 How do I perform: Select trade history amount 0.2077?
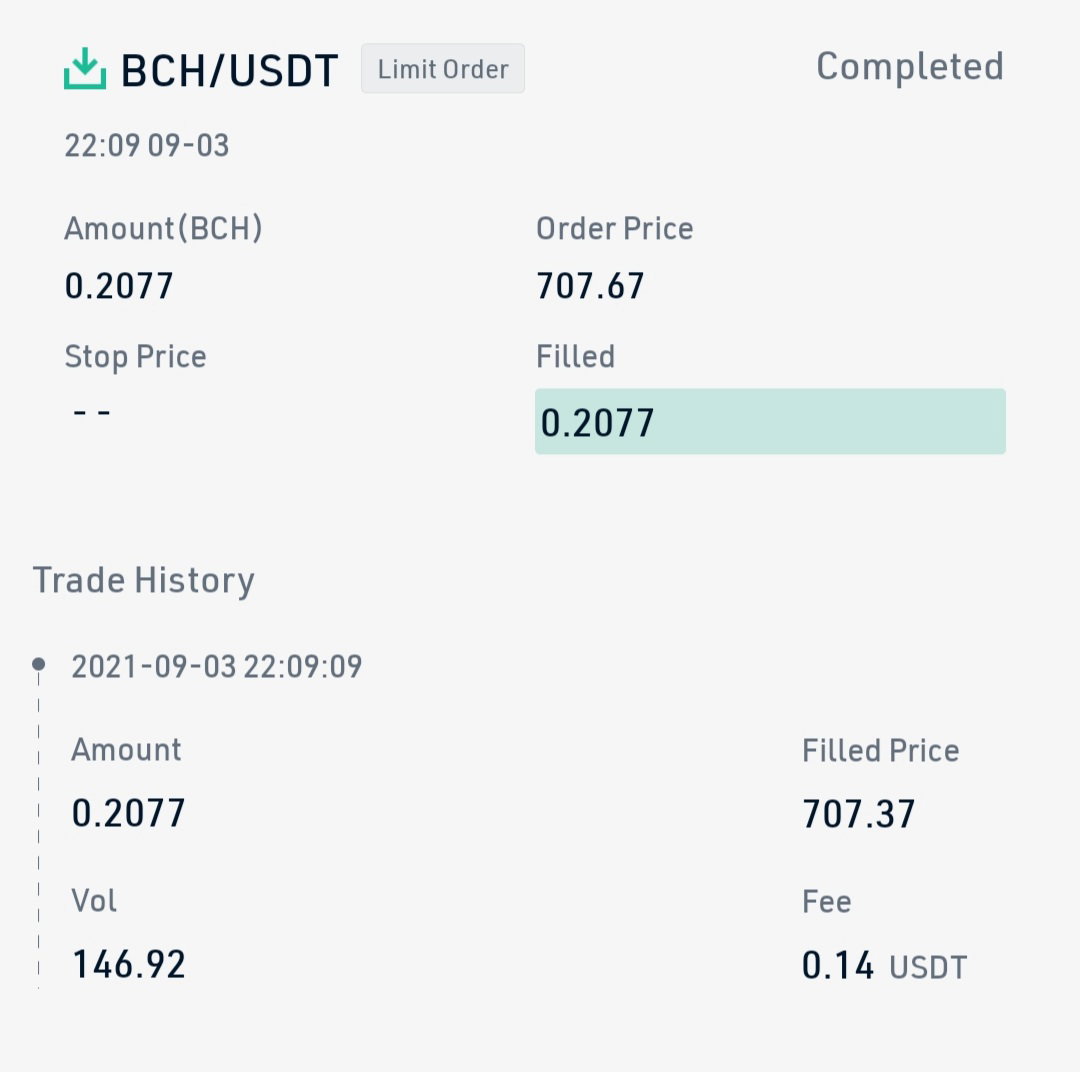pos(128,813)
